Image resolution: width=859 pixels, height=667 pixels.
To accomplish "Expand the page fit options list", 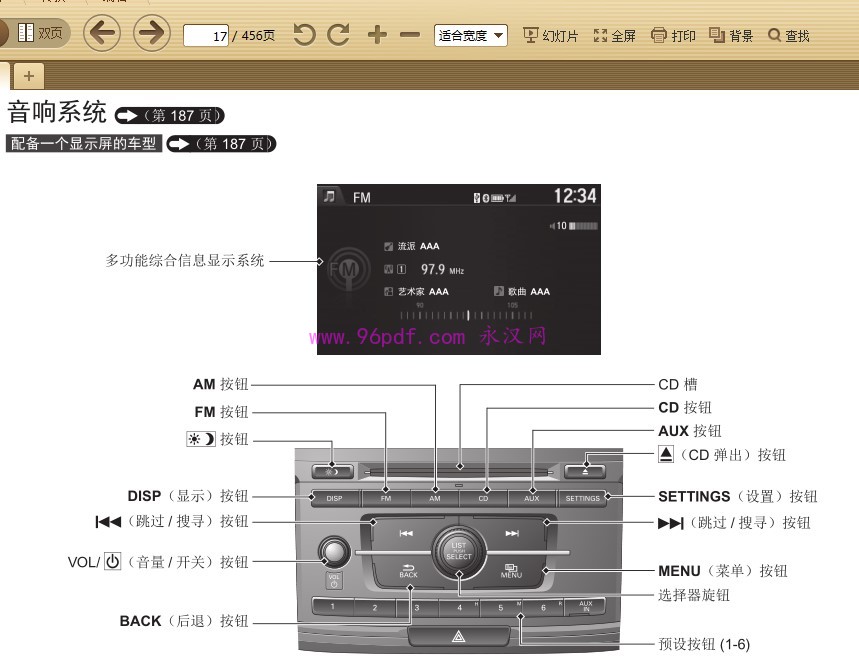I will coord(500,35).
